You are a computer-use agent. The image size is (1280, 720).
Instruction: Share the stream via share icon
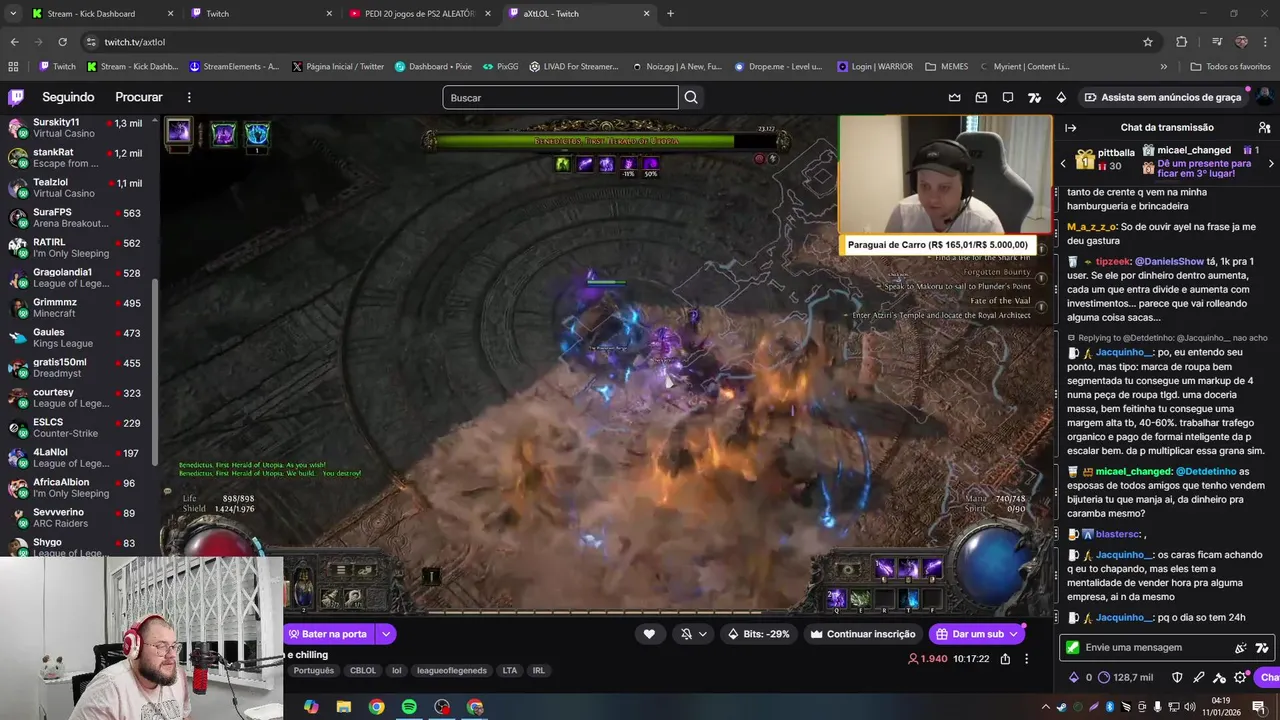tap(1005, 659)
